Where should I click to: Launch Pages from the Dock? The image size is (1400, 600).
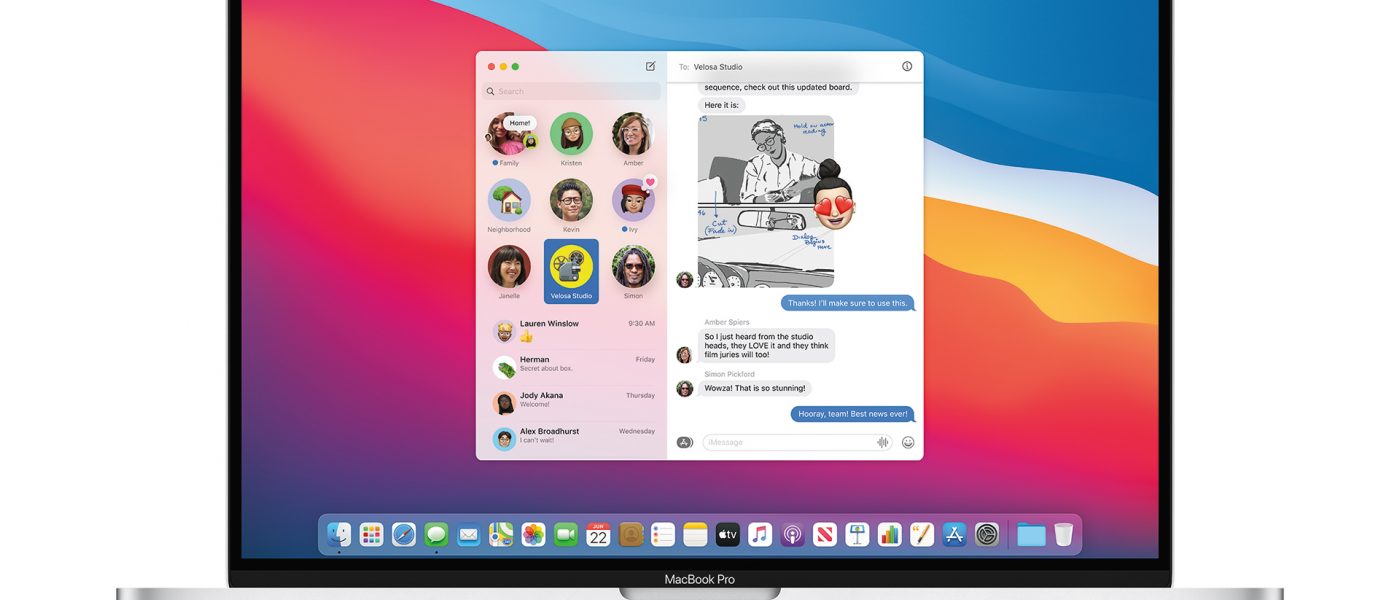click(922, 535)
